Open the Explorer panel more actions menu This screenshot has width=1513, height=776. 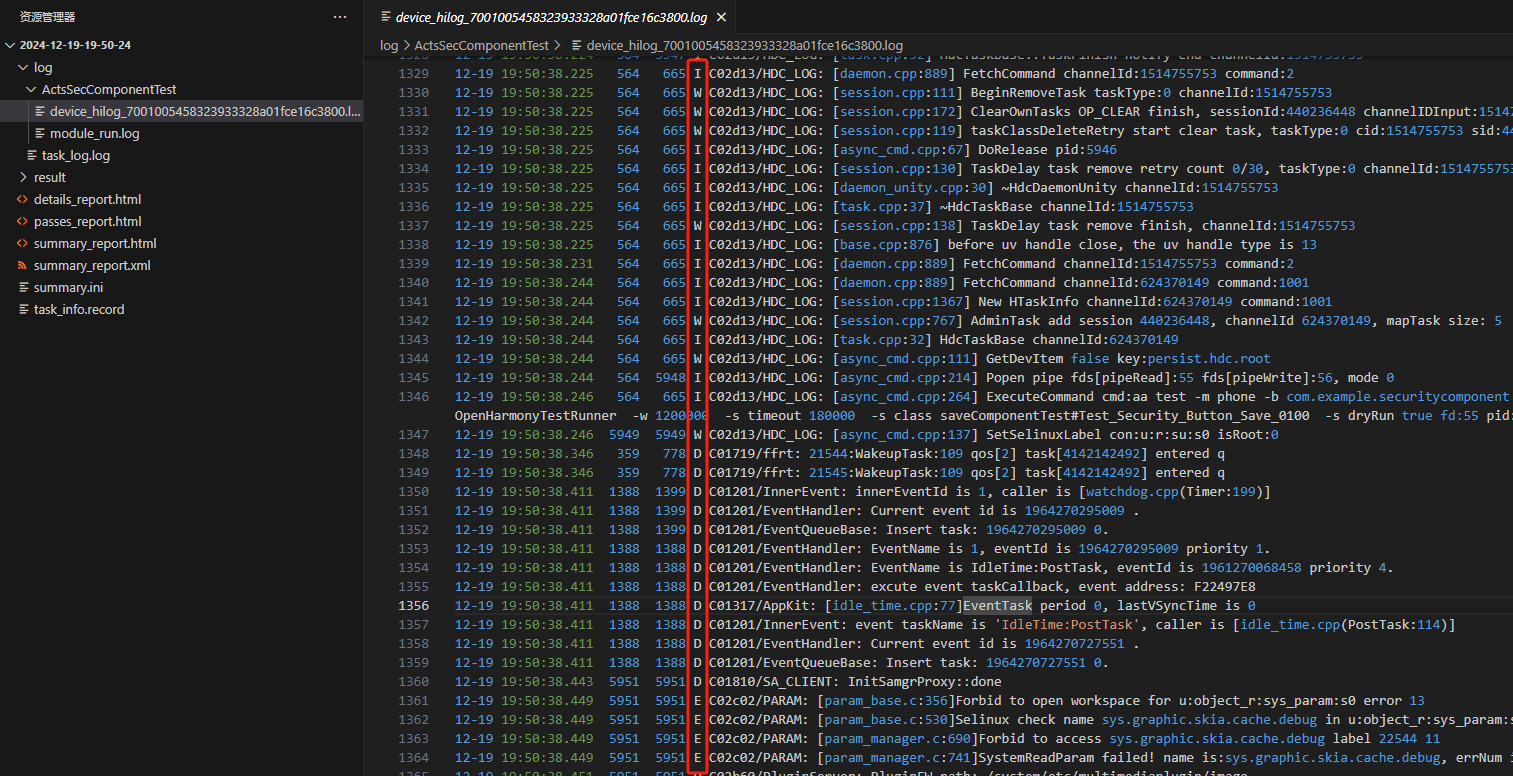(x=340, y=17)
